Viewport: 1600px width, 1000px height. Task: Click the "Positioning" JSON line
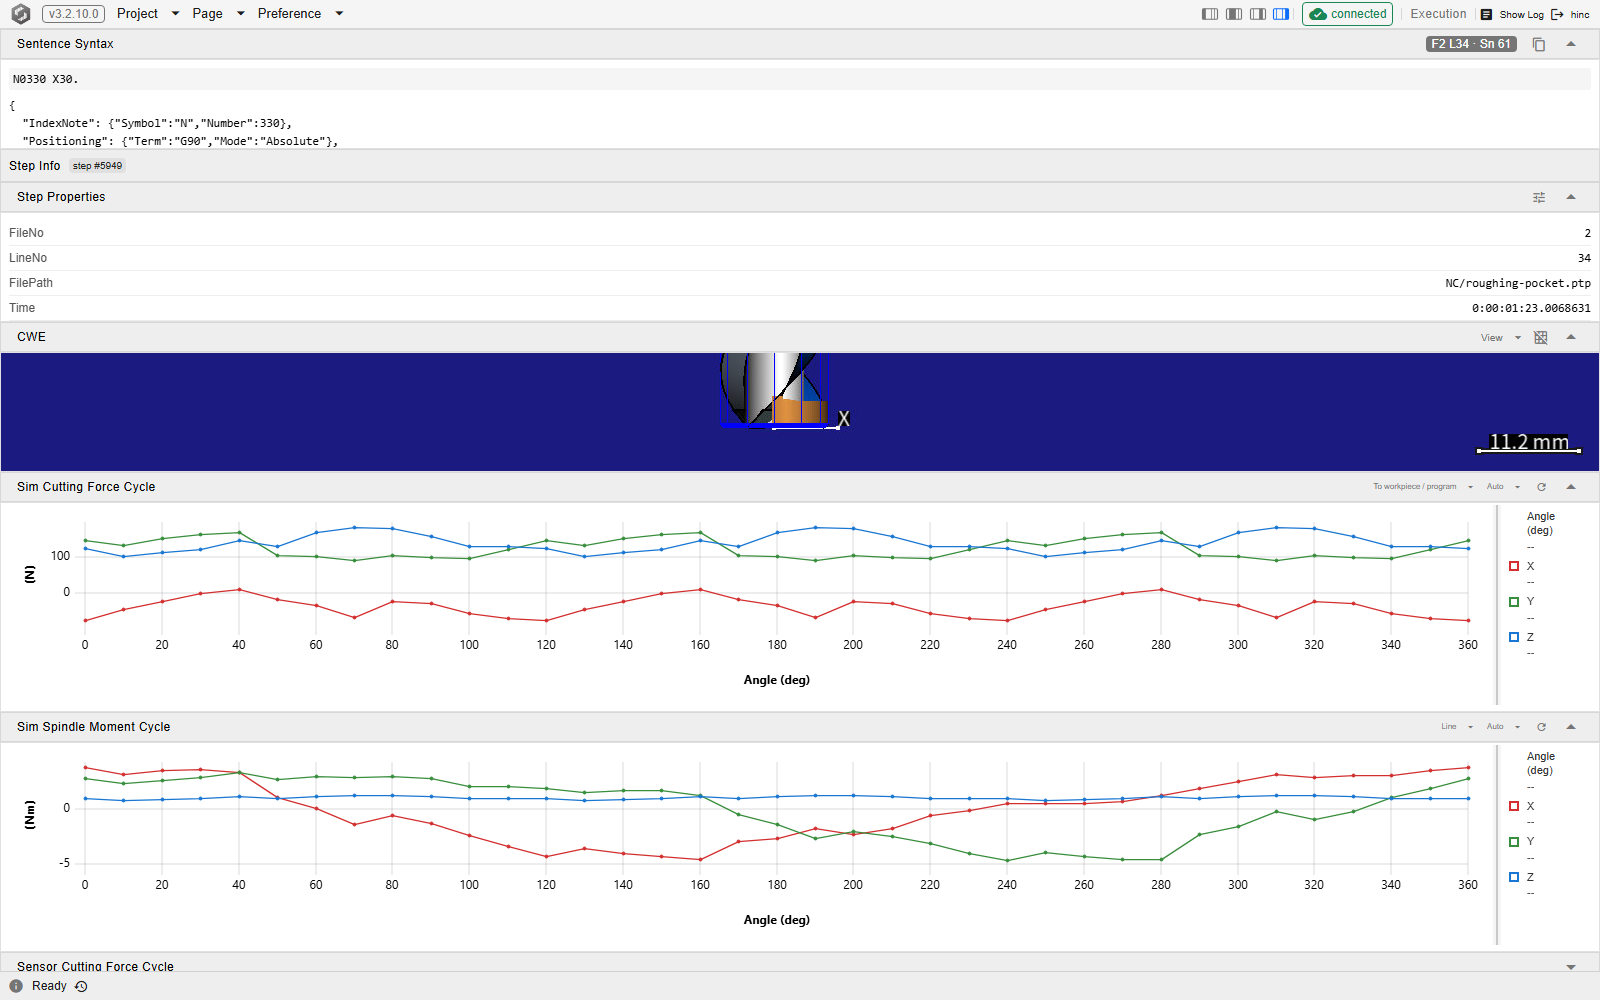tap(180, 142)
